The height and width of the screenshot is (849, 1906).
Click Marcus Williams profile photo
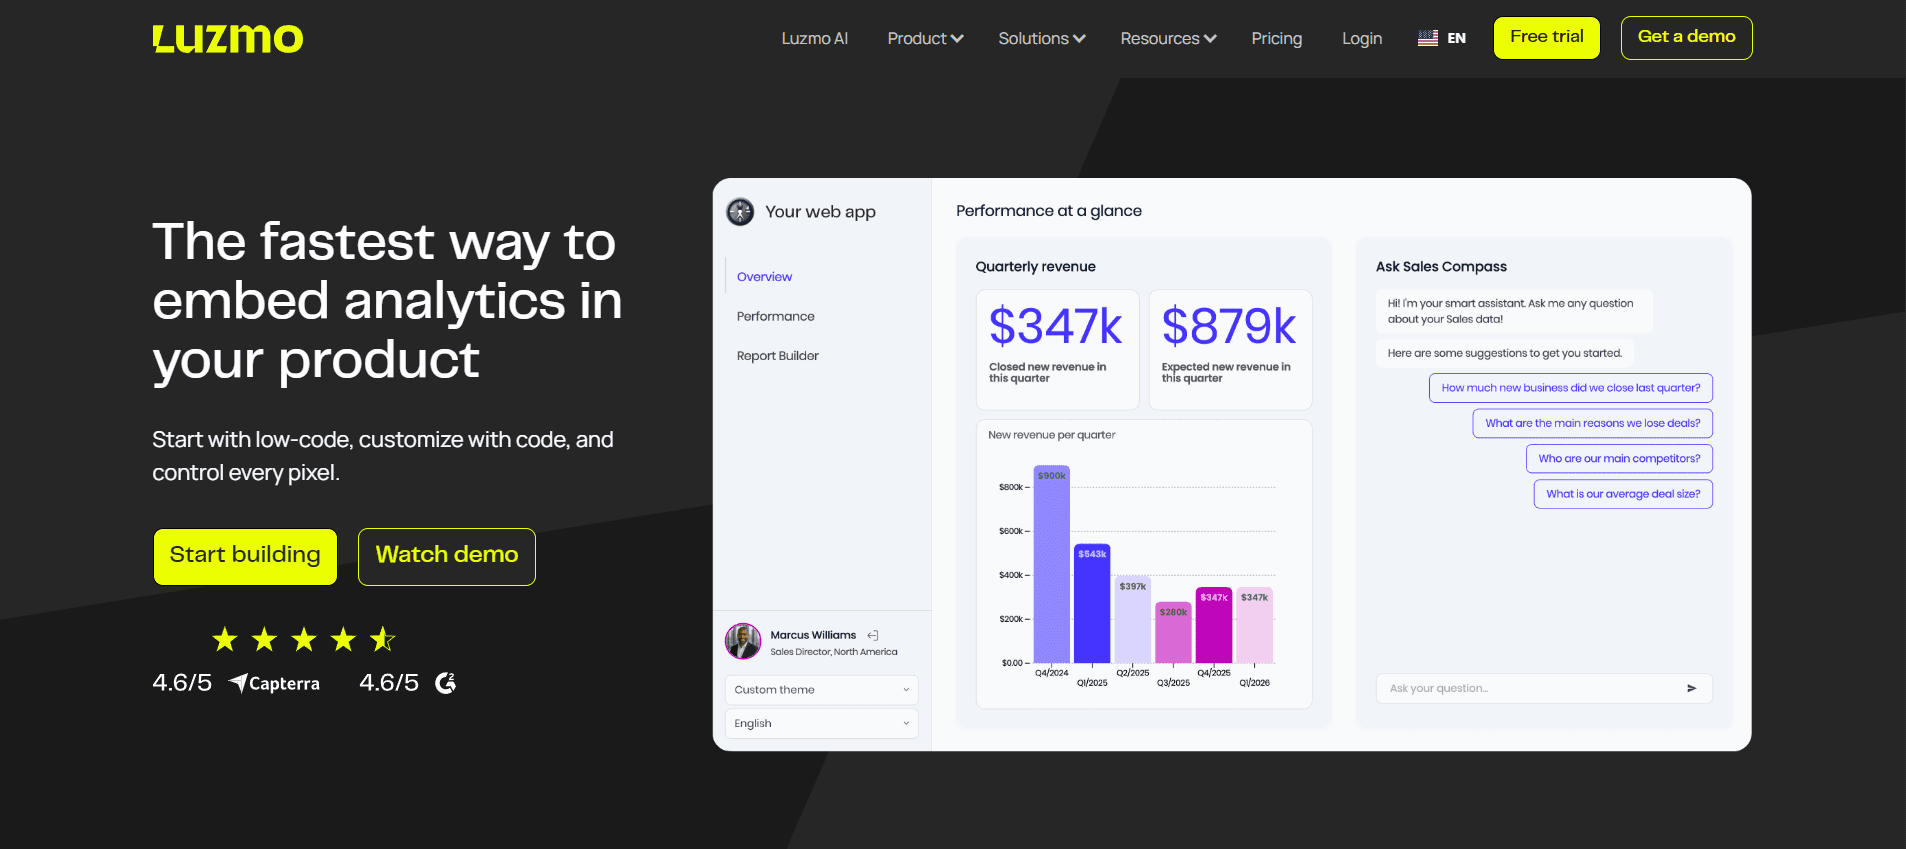(x=743, y=642)
